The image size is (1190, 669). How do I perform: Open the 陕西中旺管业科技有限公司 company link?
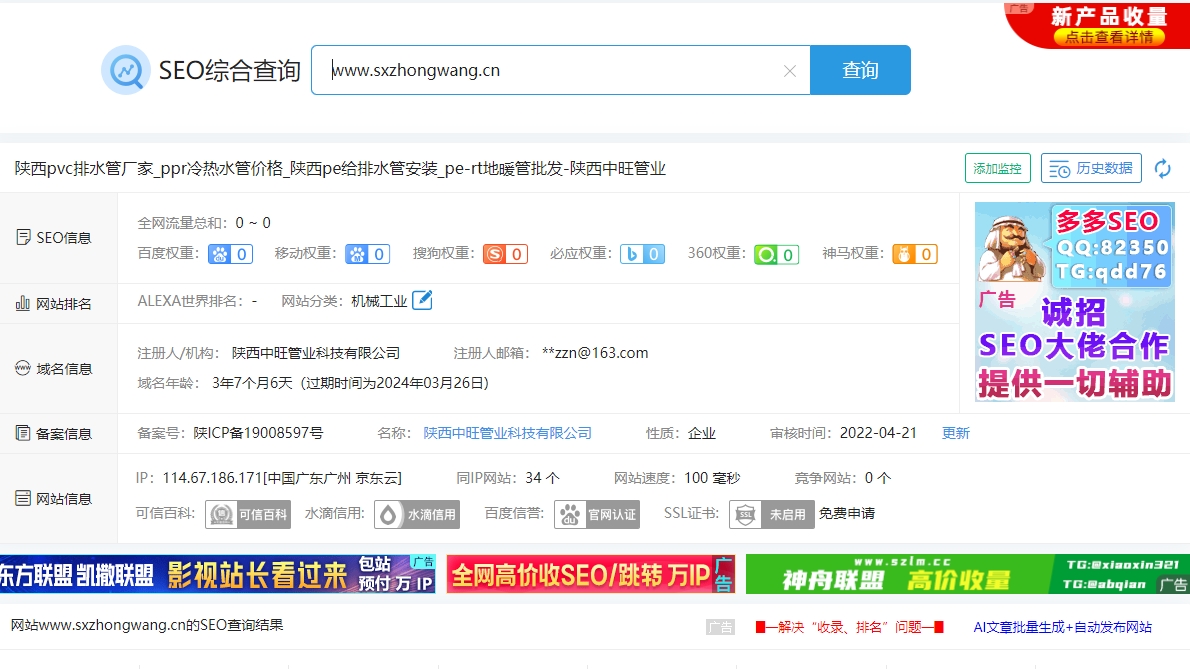(507, 434)
